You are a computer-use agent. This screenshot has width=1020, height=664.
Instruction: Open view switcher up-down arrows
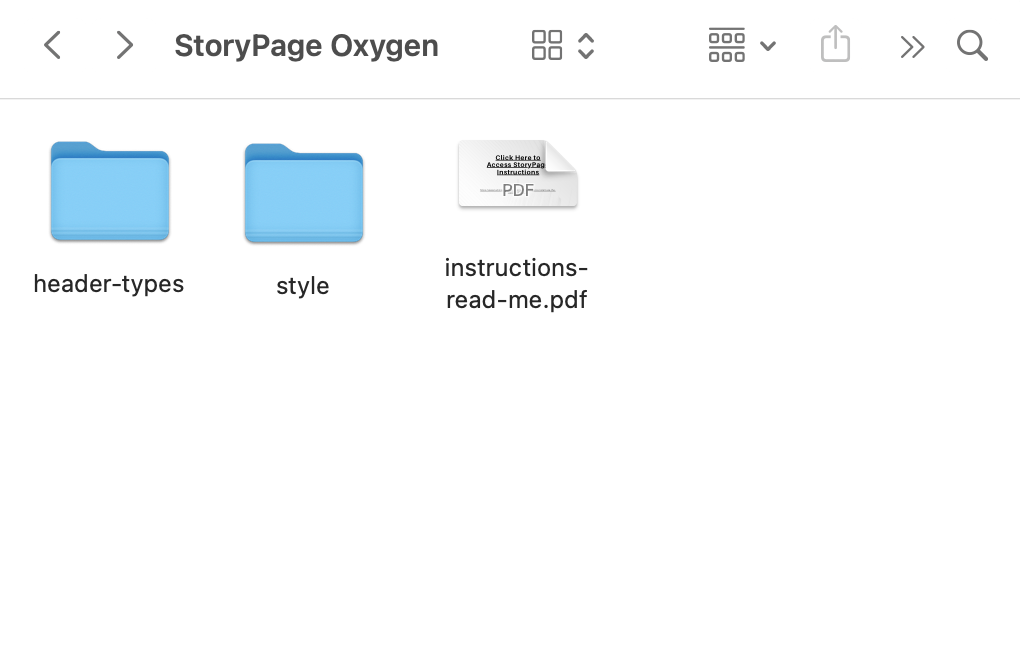tap(586, 46)
